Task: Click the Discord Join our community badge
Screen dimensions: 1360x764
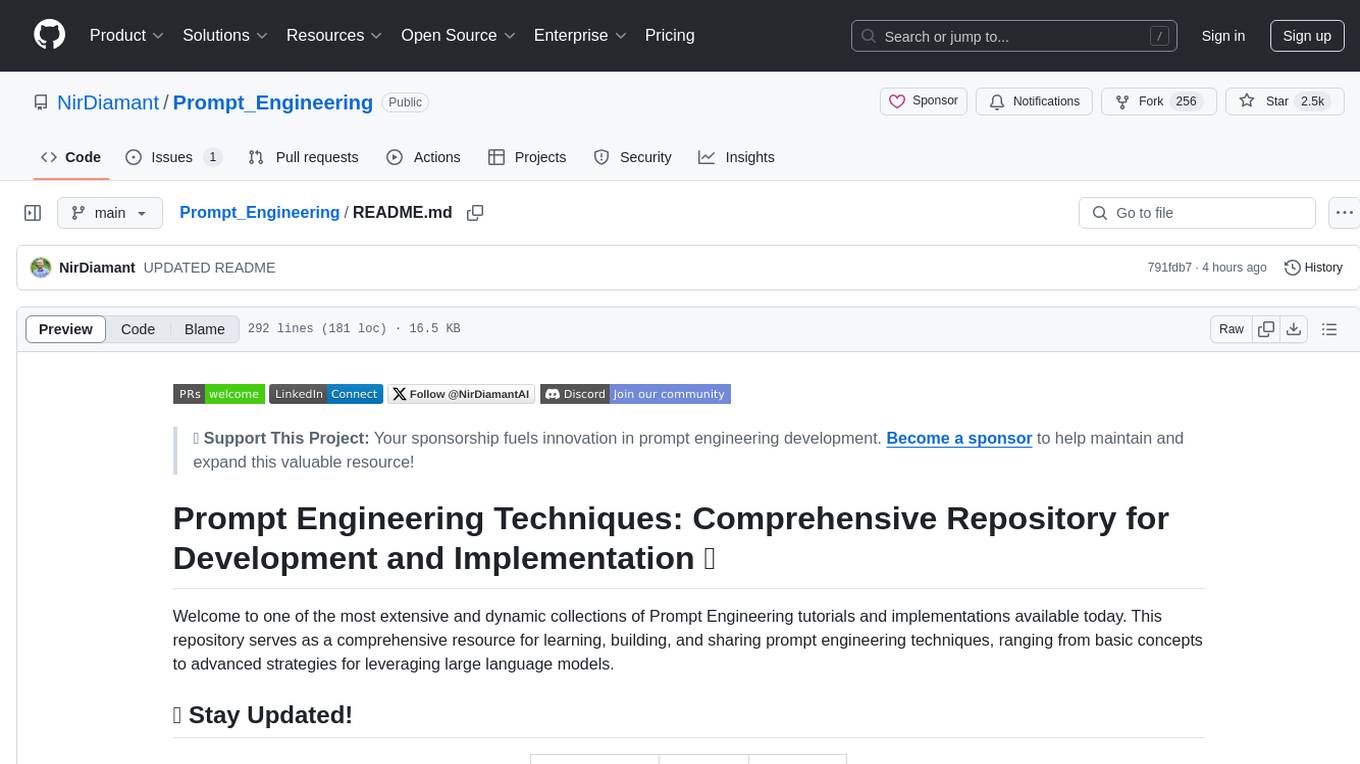Action: 635,394
